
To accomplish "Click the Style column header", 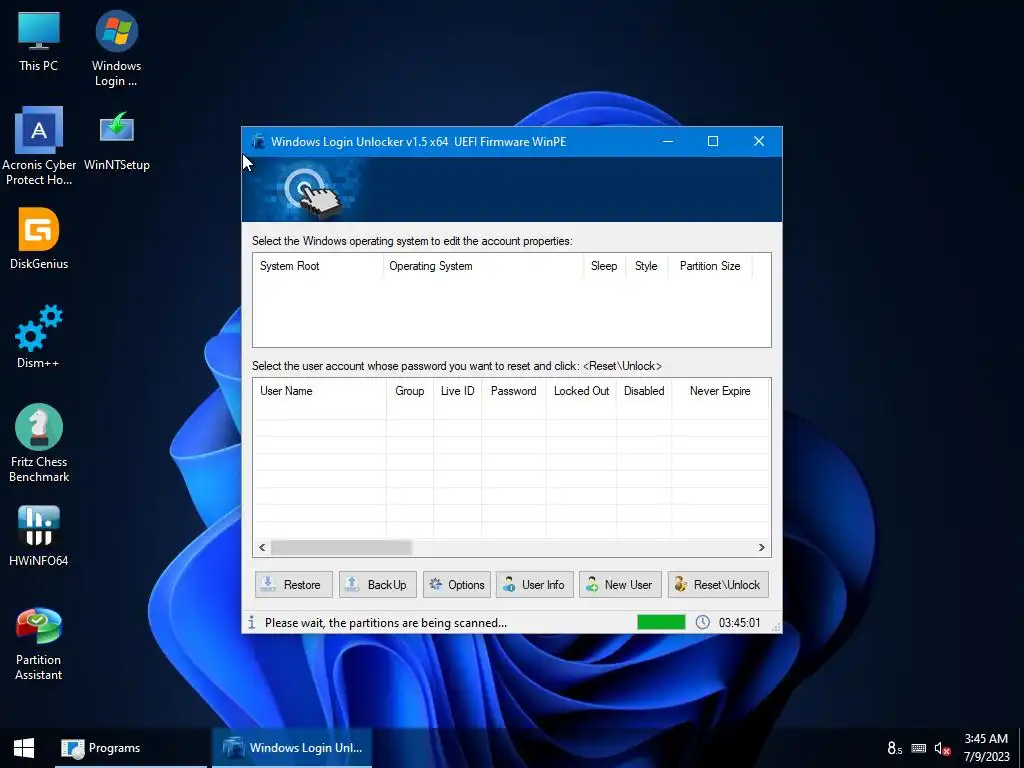I will pyautogui.click(x=647, y=266).
